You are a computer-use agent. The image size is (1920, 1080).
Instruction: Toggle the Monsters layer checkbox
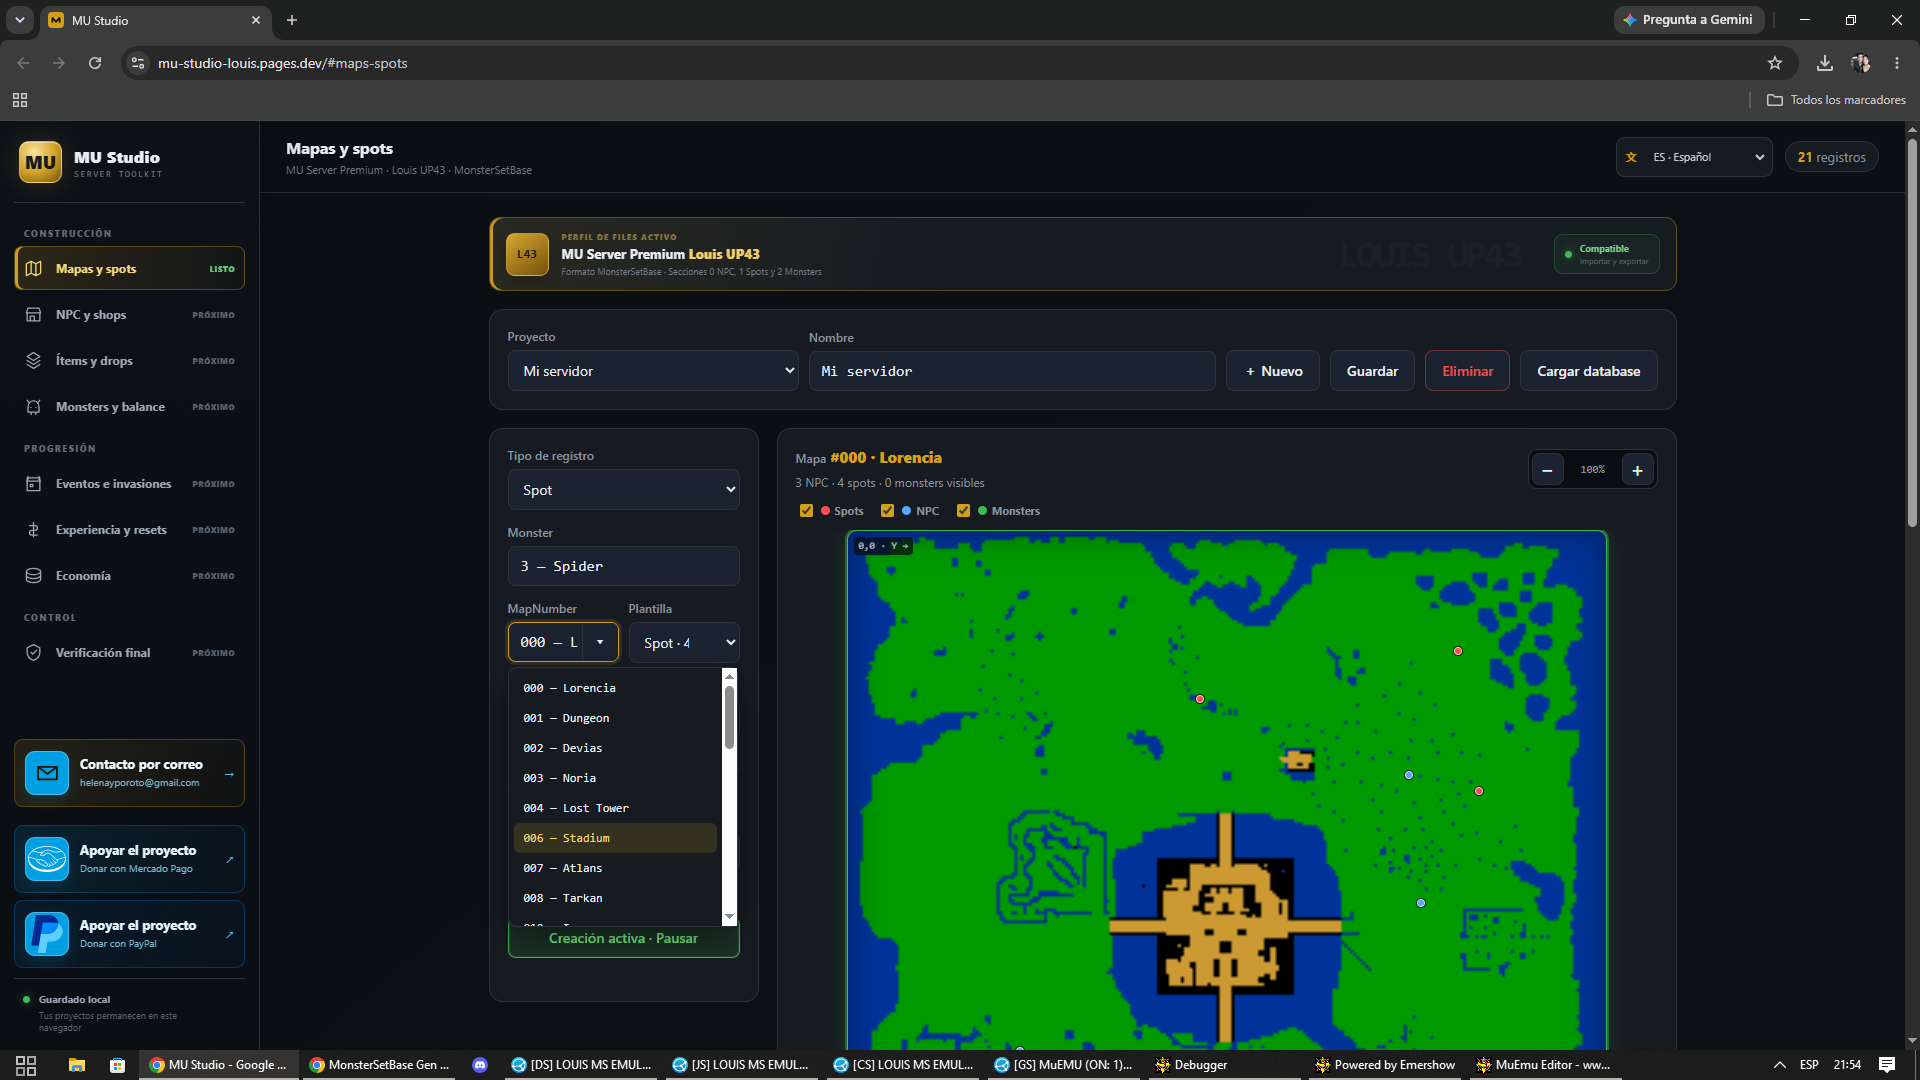(963, 511)
